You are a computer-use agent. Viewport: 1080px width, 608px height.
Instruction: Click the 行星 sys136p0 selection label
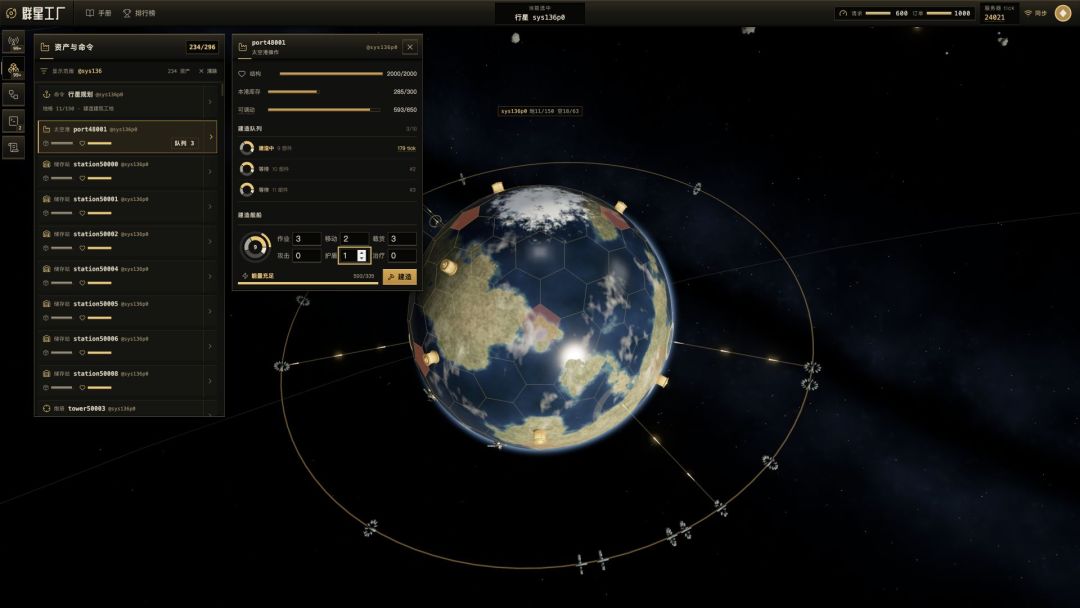tap(540, 17)
